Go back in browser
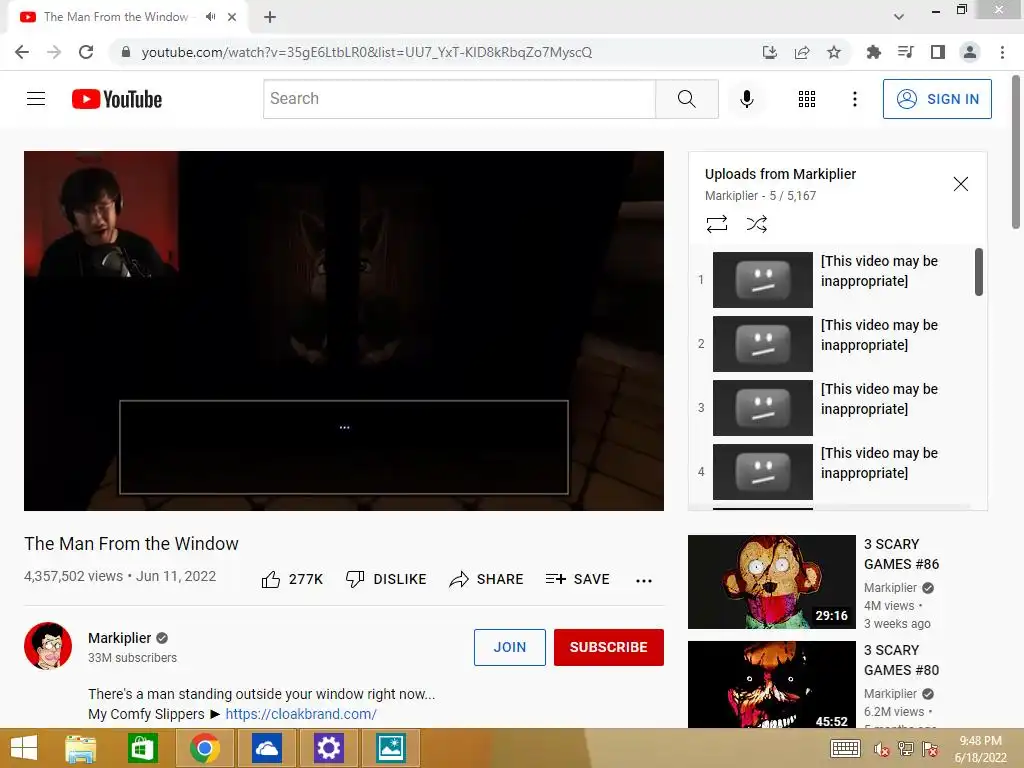The image size is (1024, 768). coord(22,52)
